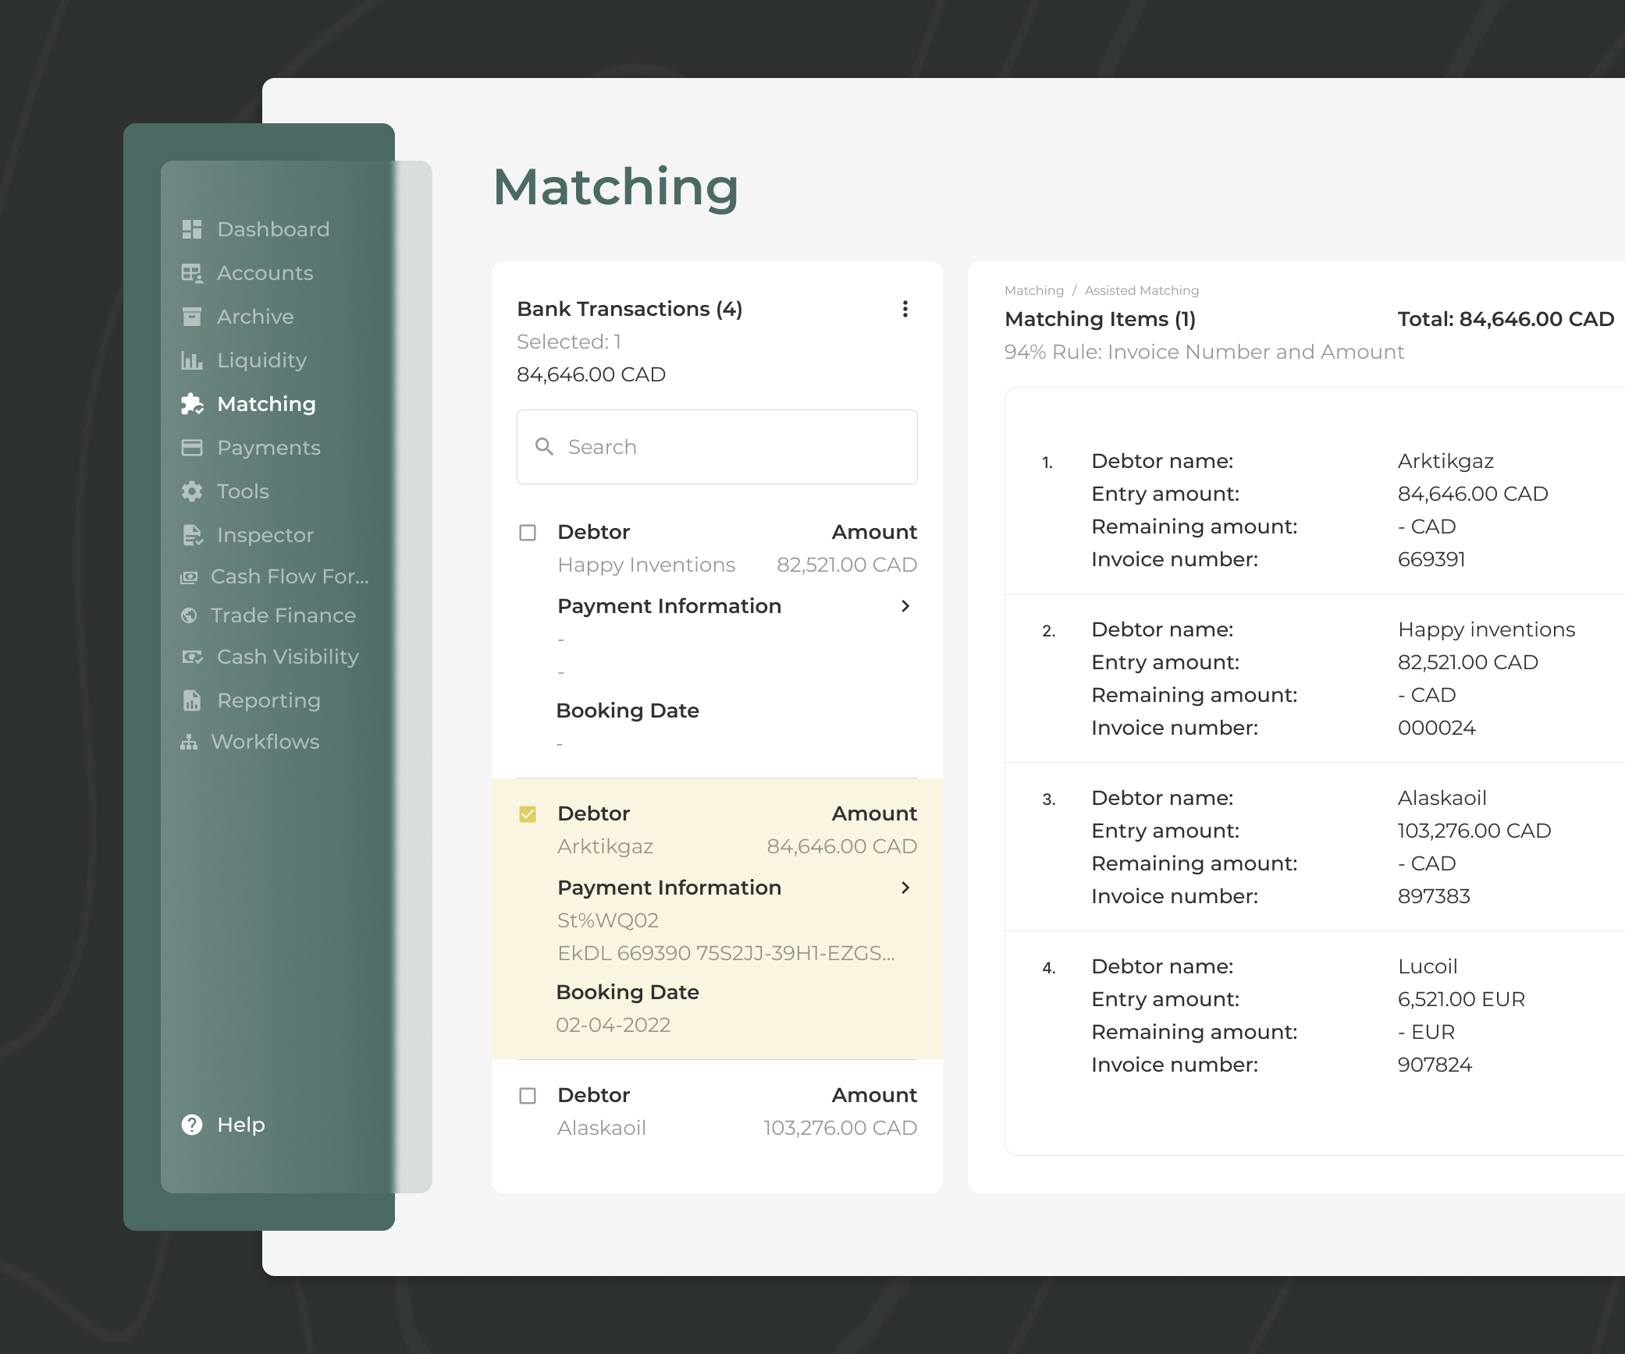Click the Matching breadcrumb link
This screenshot has width=1625, height=1354.
(1033, 290)
